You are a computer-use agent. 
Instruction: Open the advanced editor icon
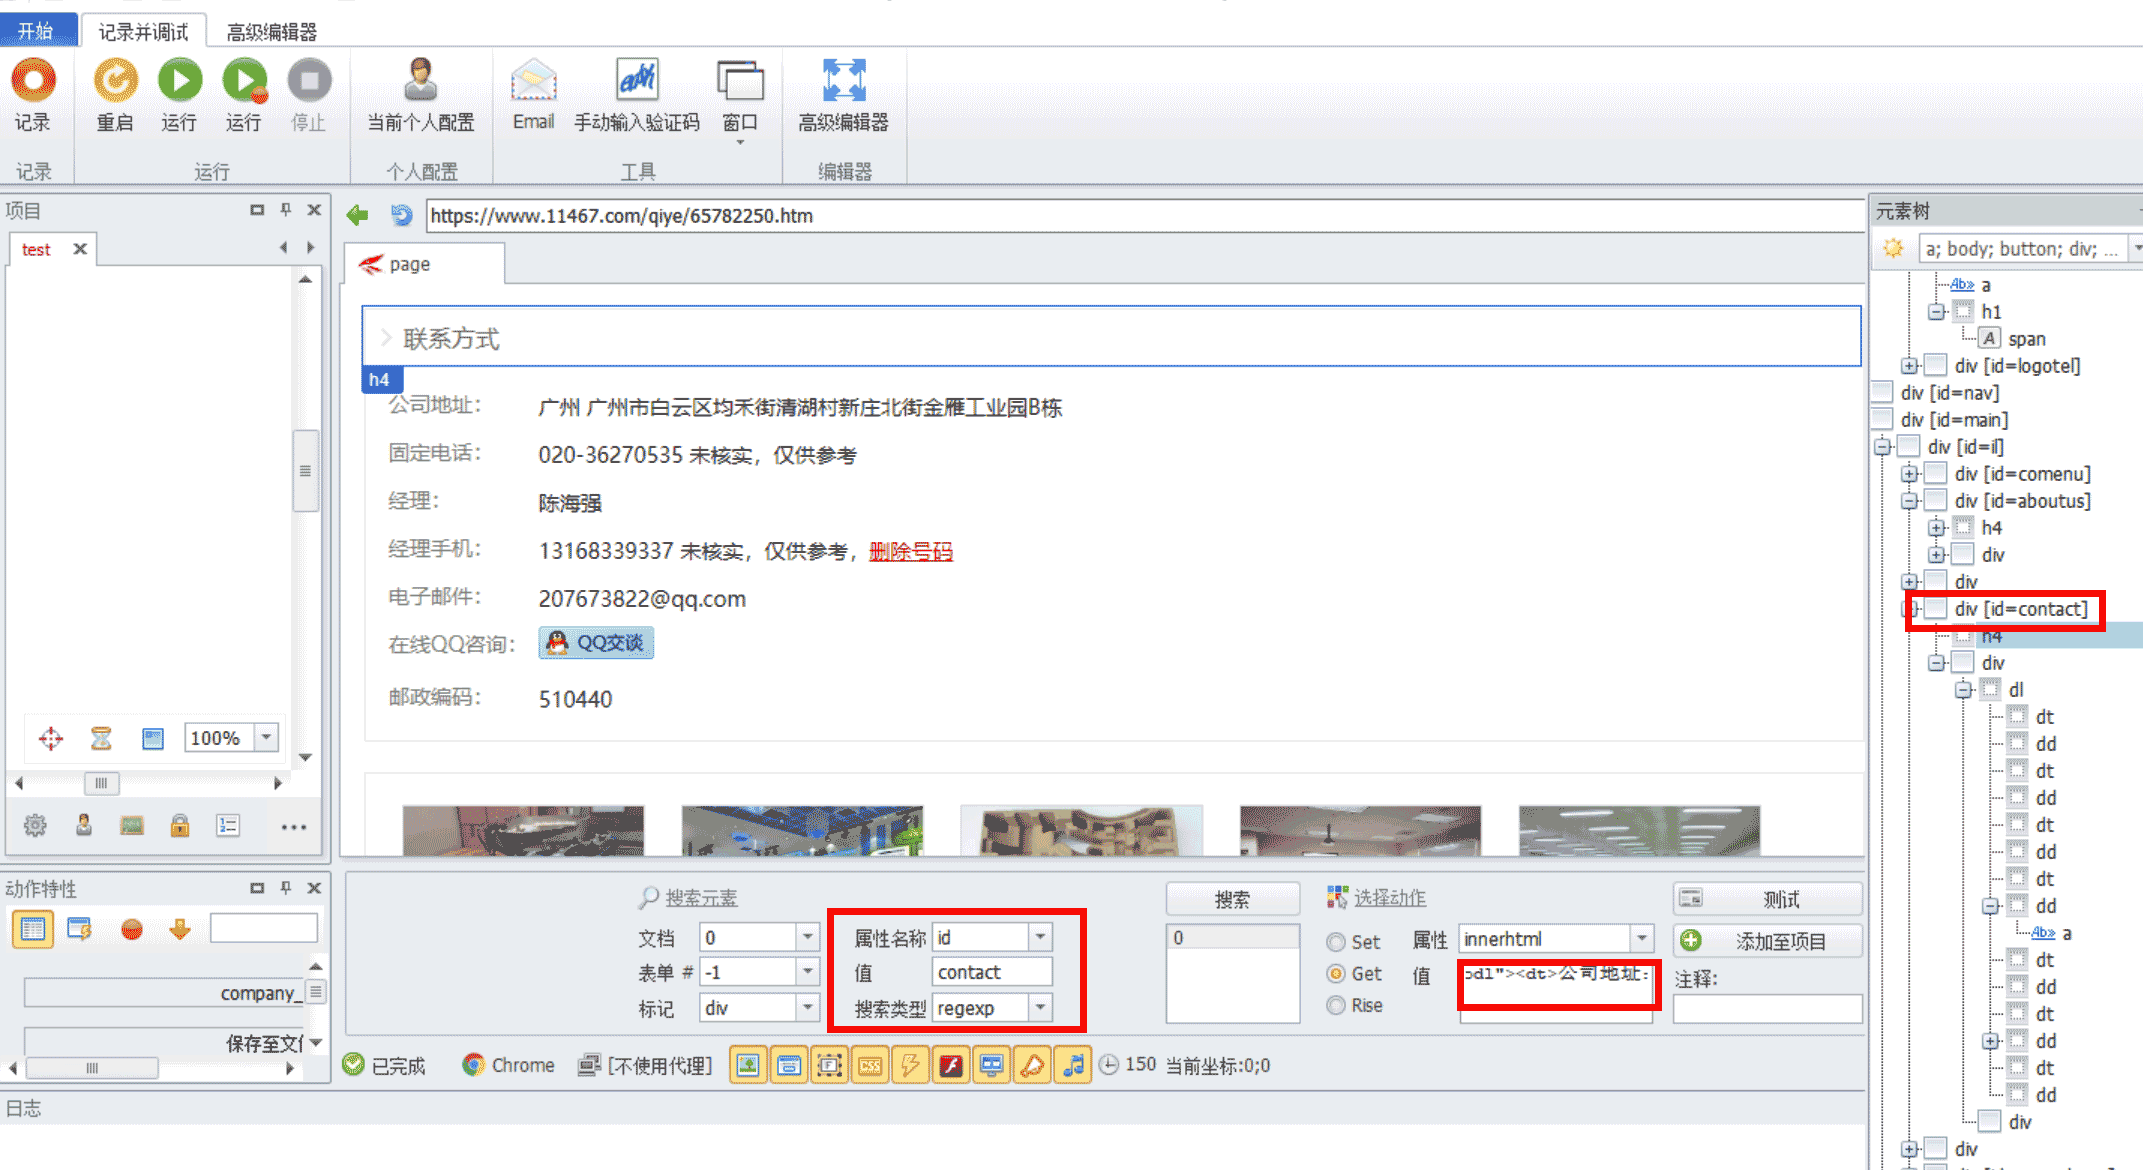tap(843, 82)
